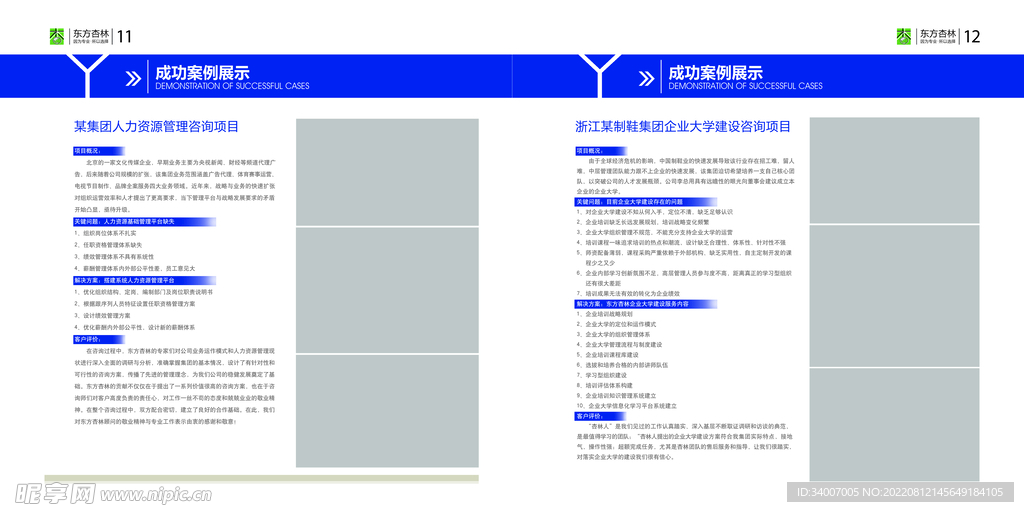Image resolution: width=1024 pixels, height=512 pixels.
Task: Select the 成功案例展示 heading on page 11
Action: 202,73
